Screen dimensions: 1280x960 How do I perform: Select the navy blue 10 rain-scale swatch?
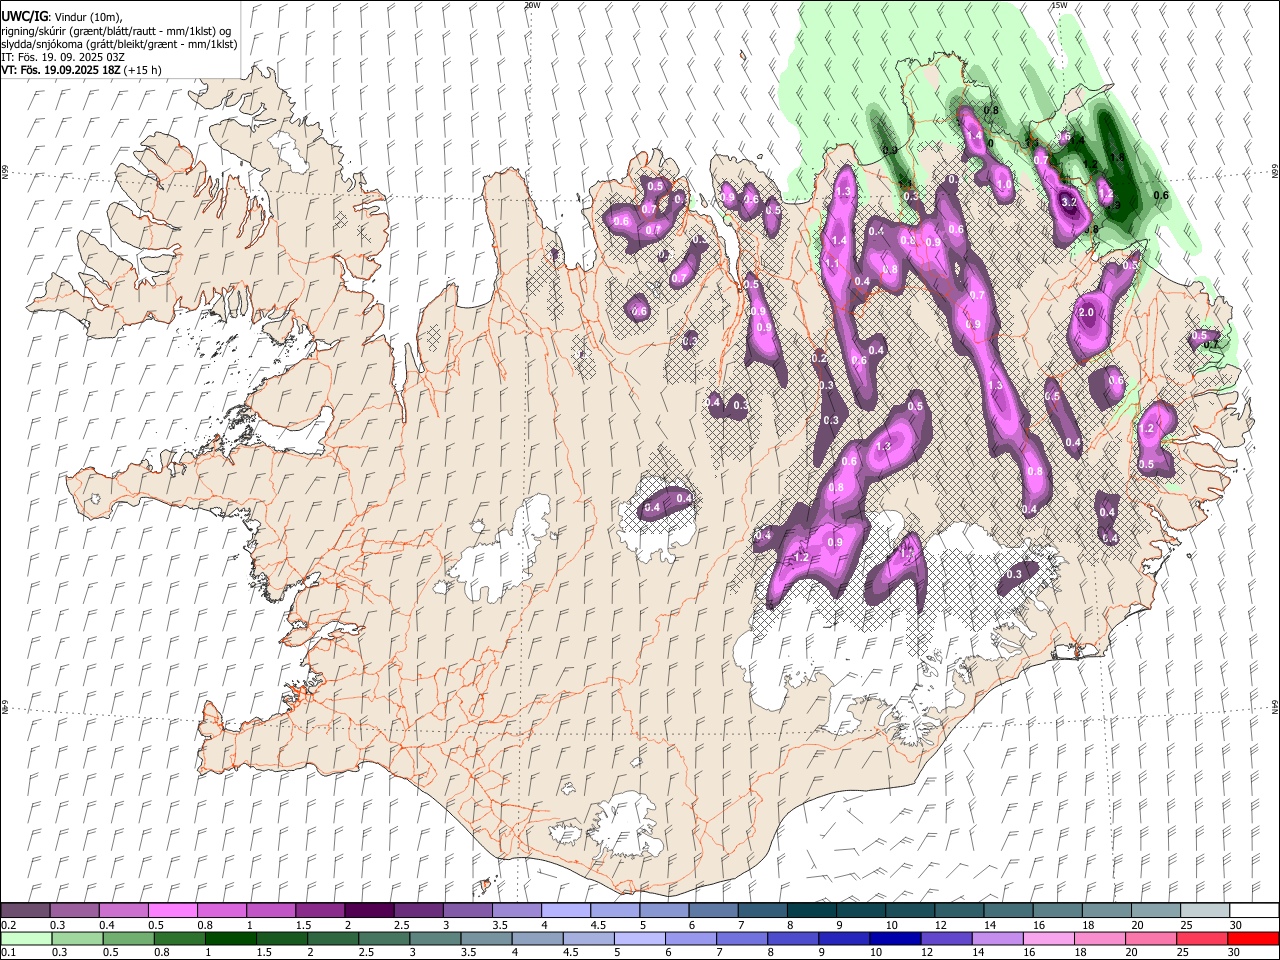895,939
